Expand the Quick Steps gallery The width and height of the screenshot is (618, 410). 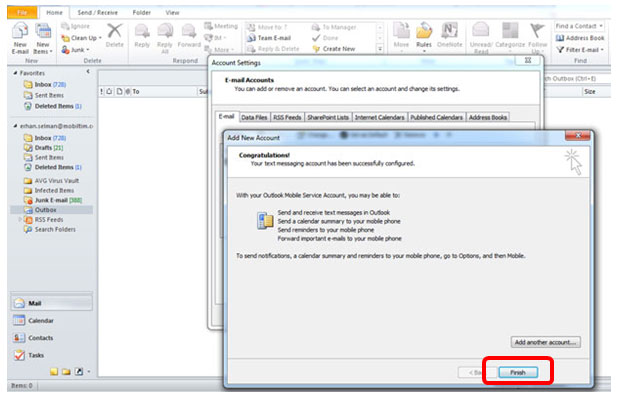pyautogui.click(x=380, y=49)
